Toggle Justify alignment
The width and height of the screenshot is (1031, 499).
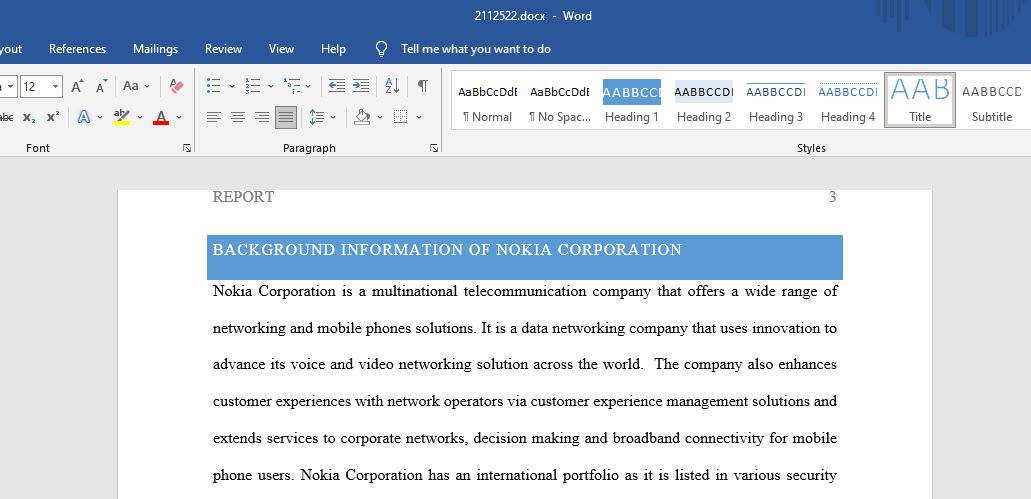pyautogui.click(x=285, y=118)
